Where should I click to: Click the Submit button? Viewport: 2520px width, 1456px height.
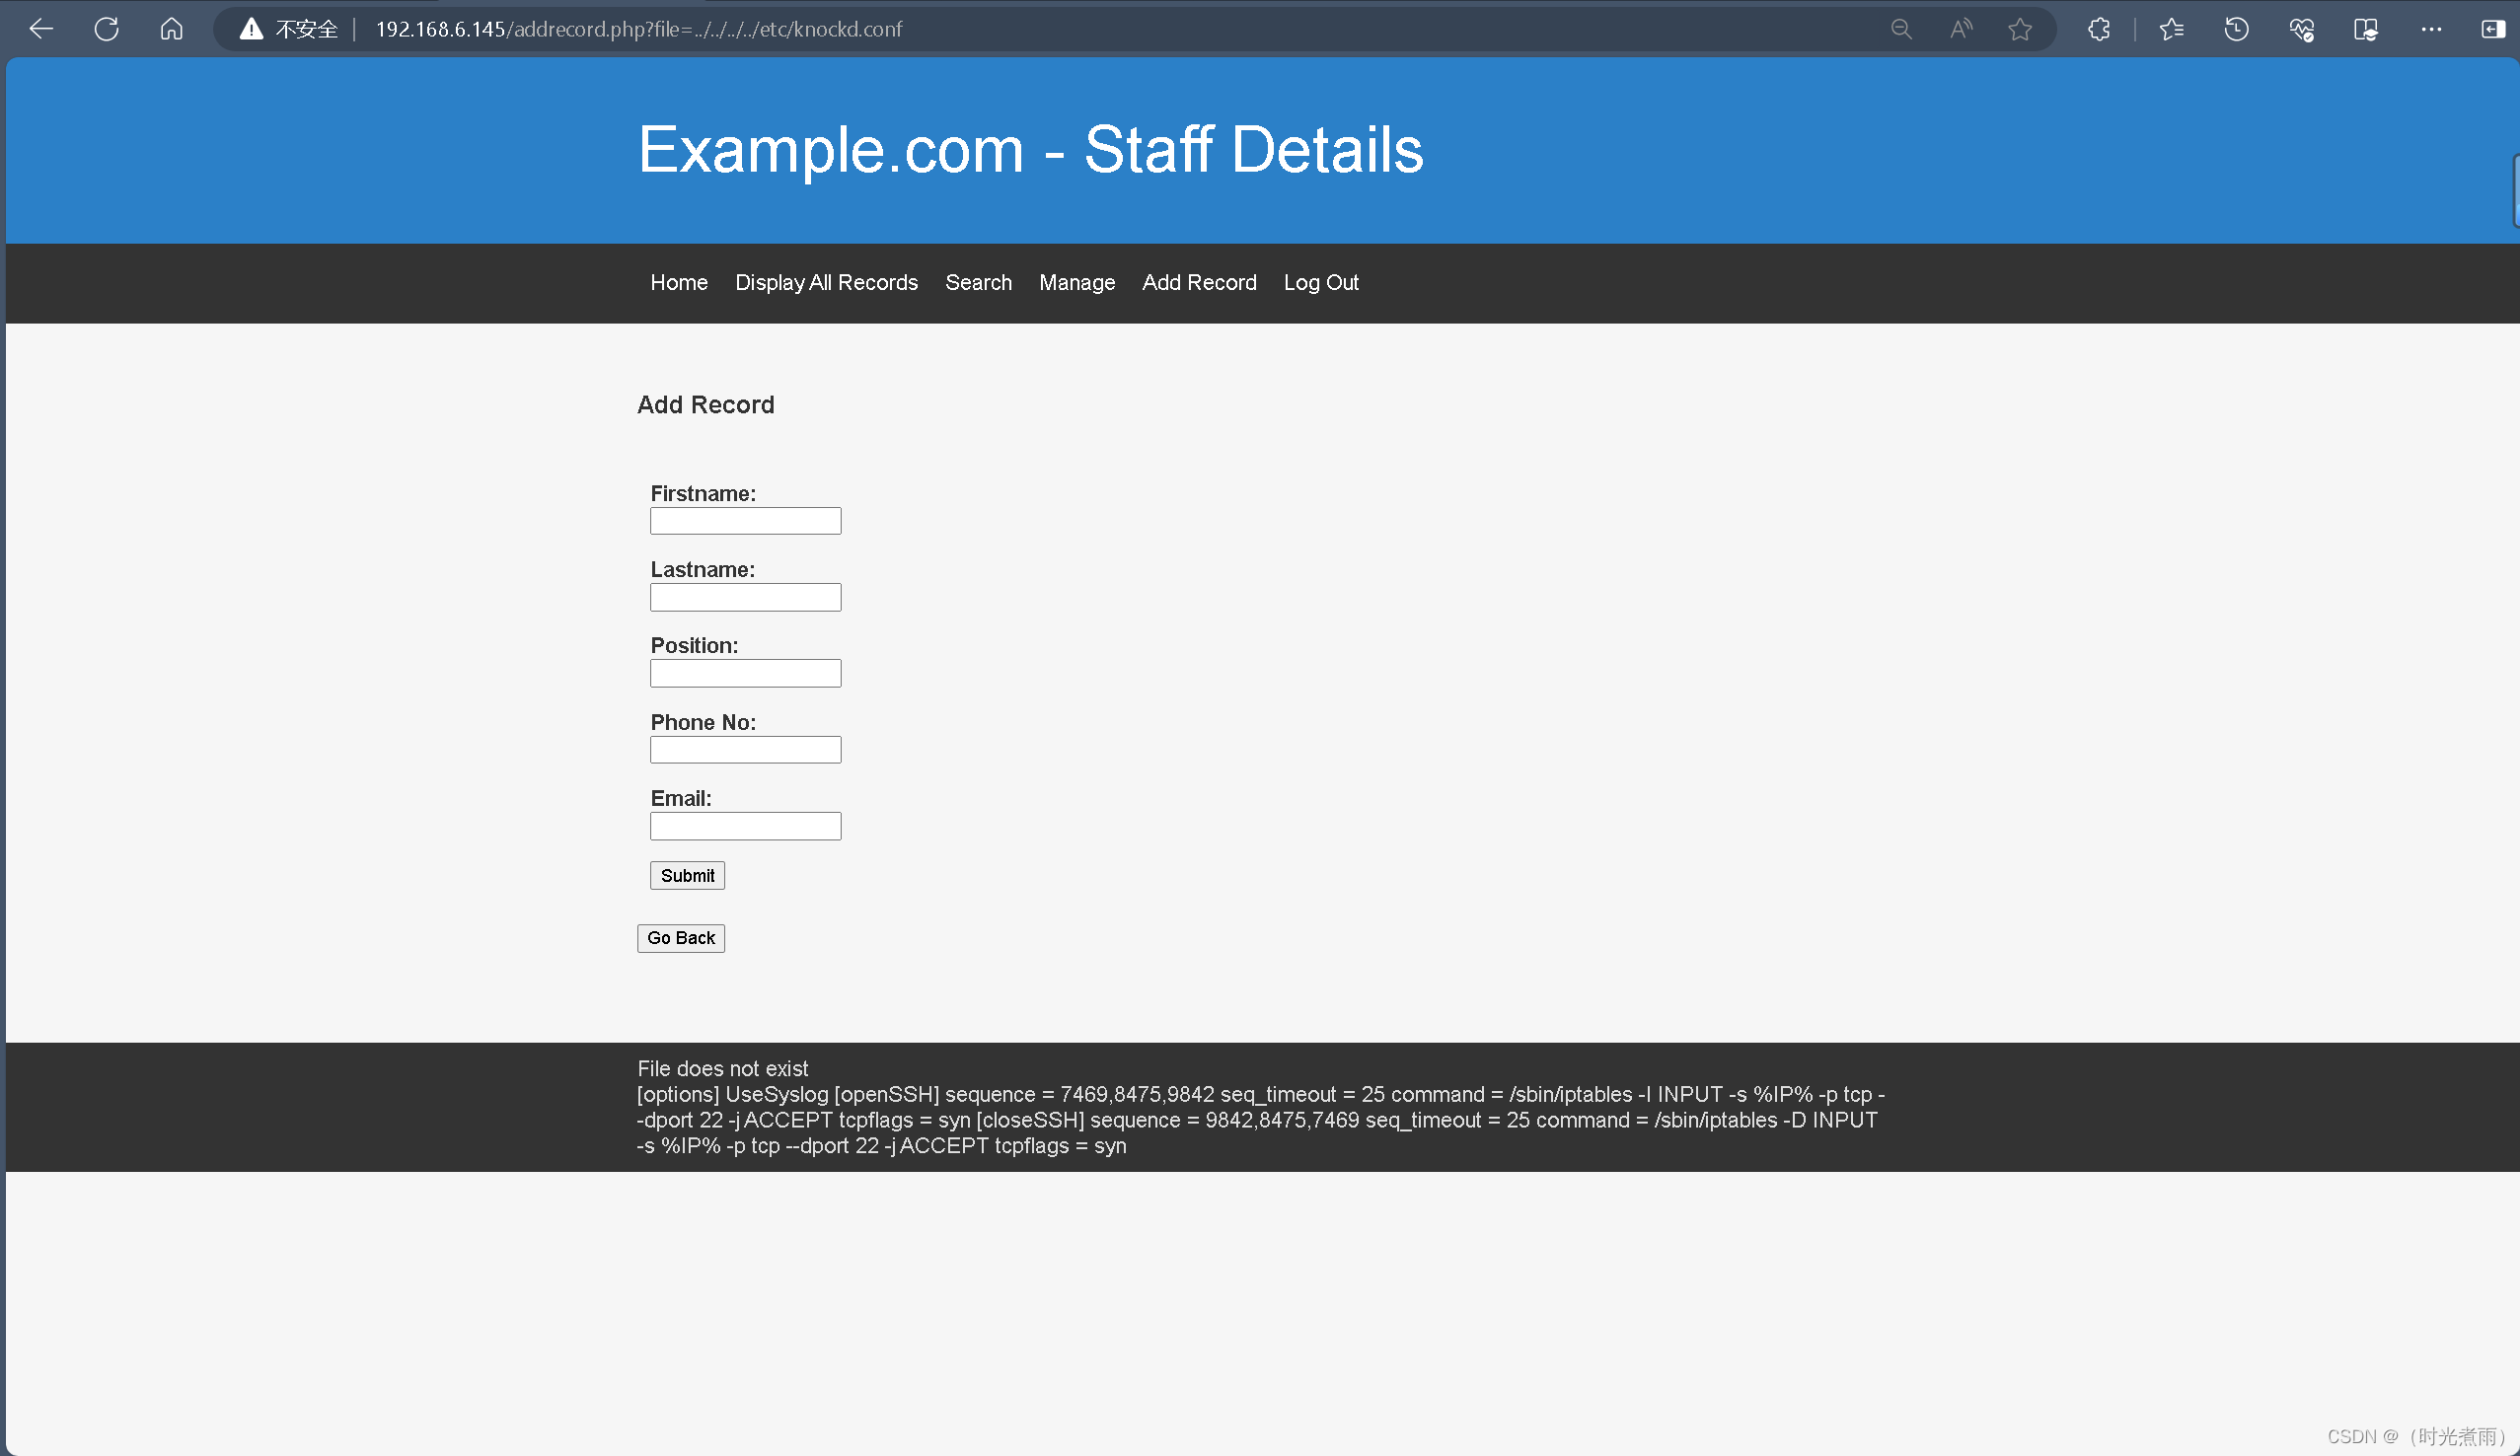688,875
